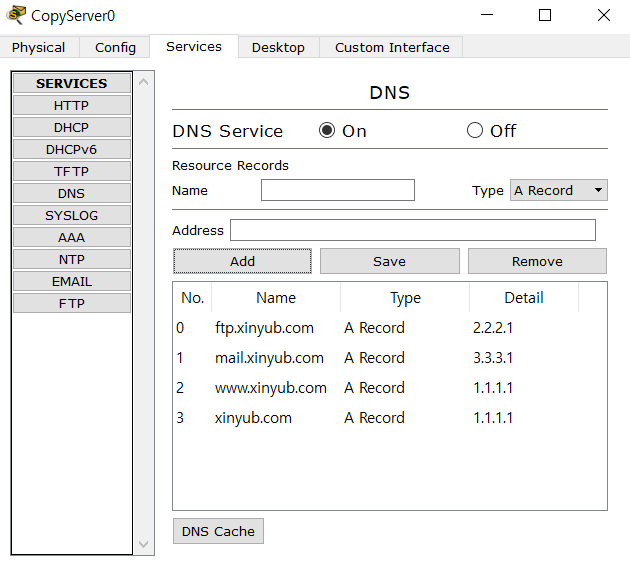Focus the Name input field
Image resolution: width=630 pixels, height=568 pixels.
click(338, 190)
